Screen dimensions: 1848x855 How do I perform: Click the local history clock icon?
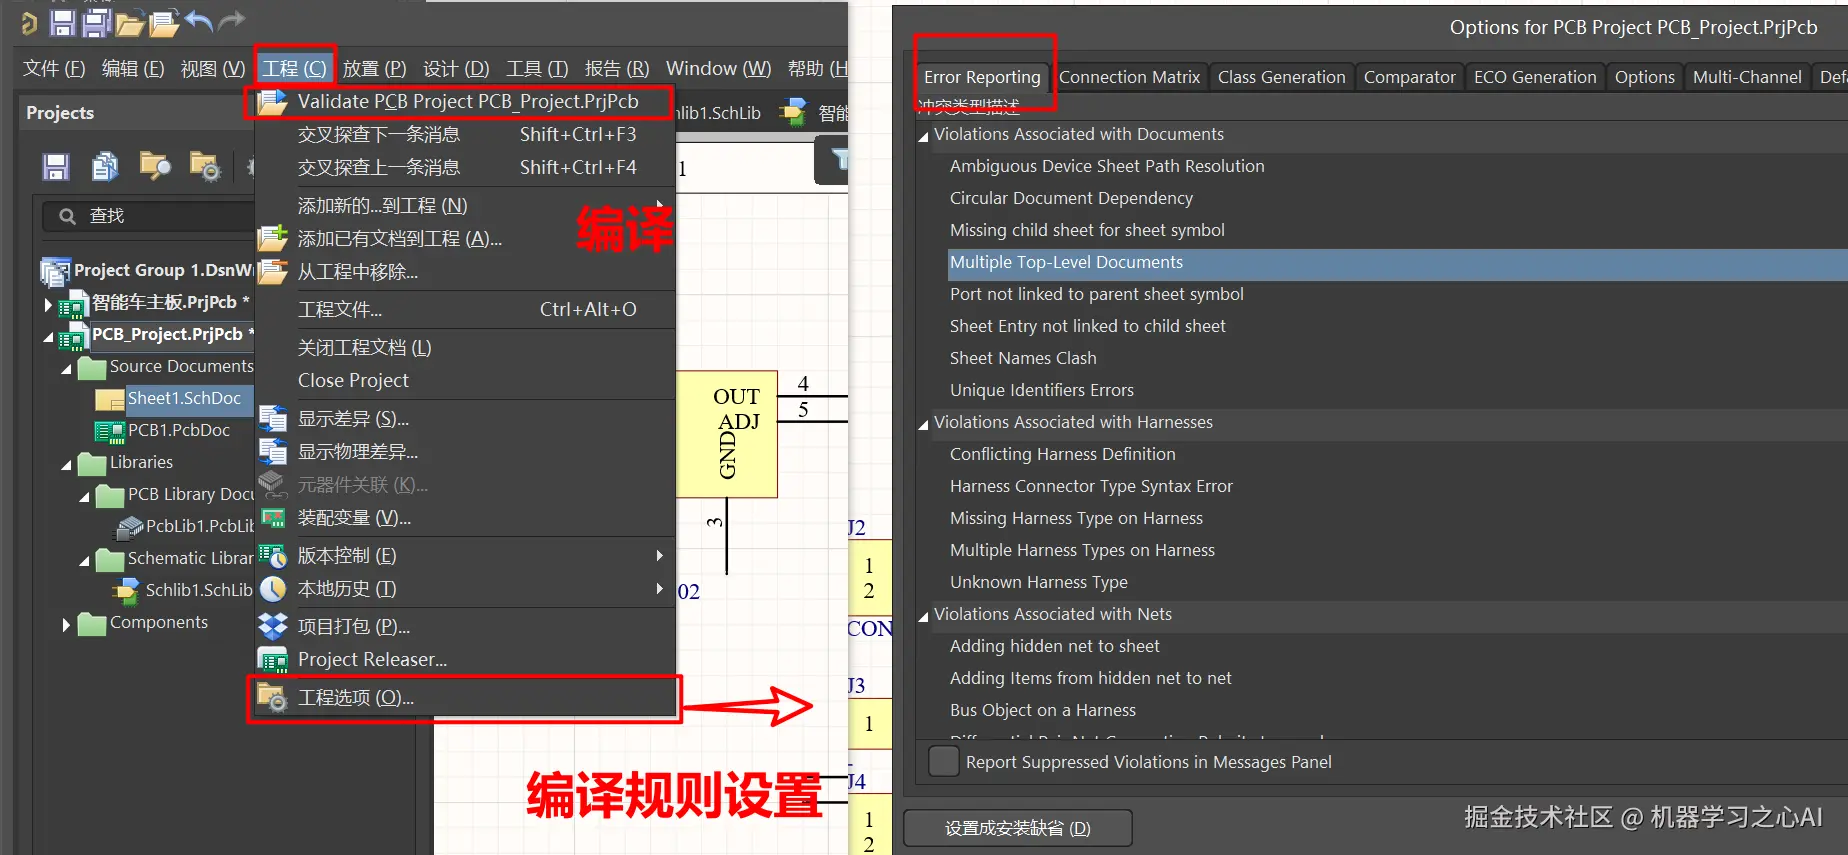click(x=273, y=589)
